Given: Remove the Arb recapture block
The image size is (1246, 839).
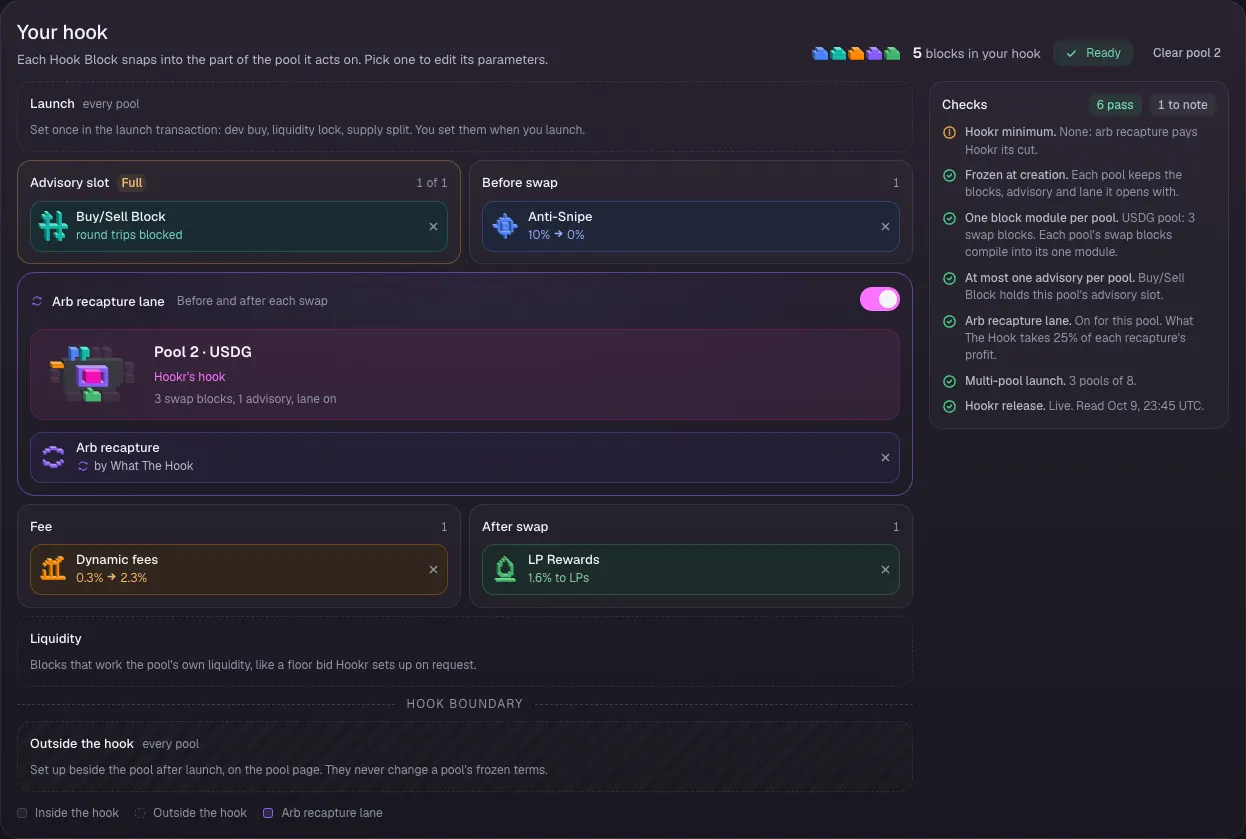Looking at the screenshot, I should point(885,458).
